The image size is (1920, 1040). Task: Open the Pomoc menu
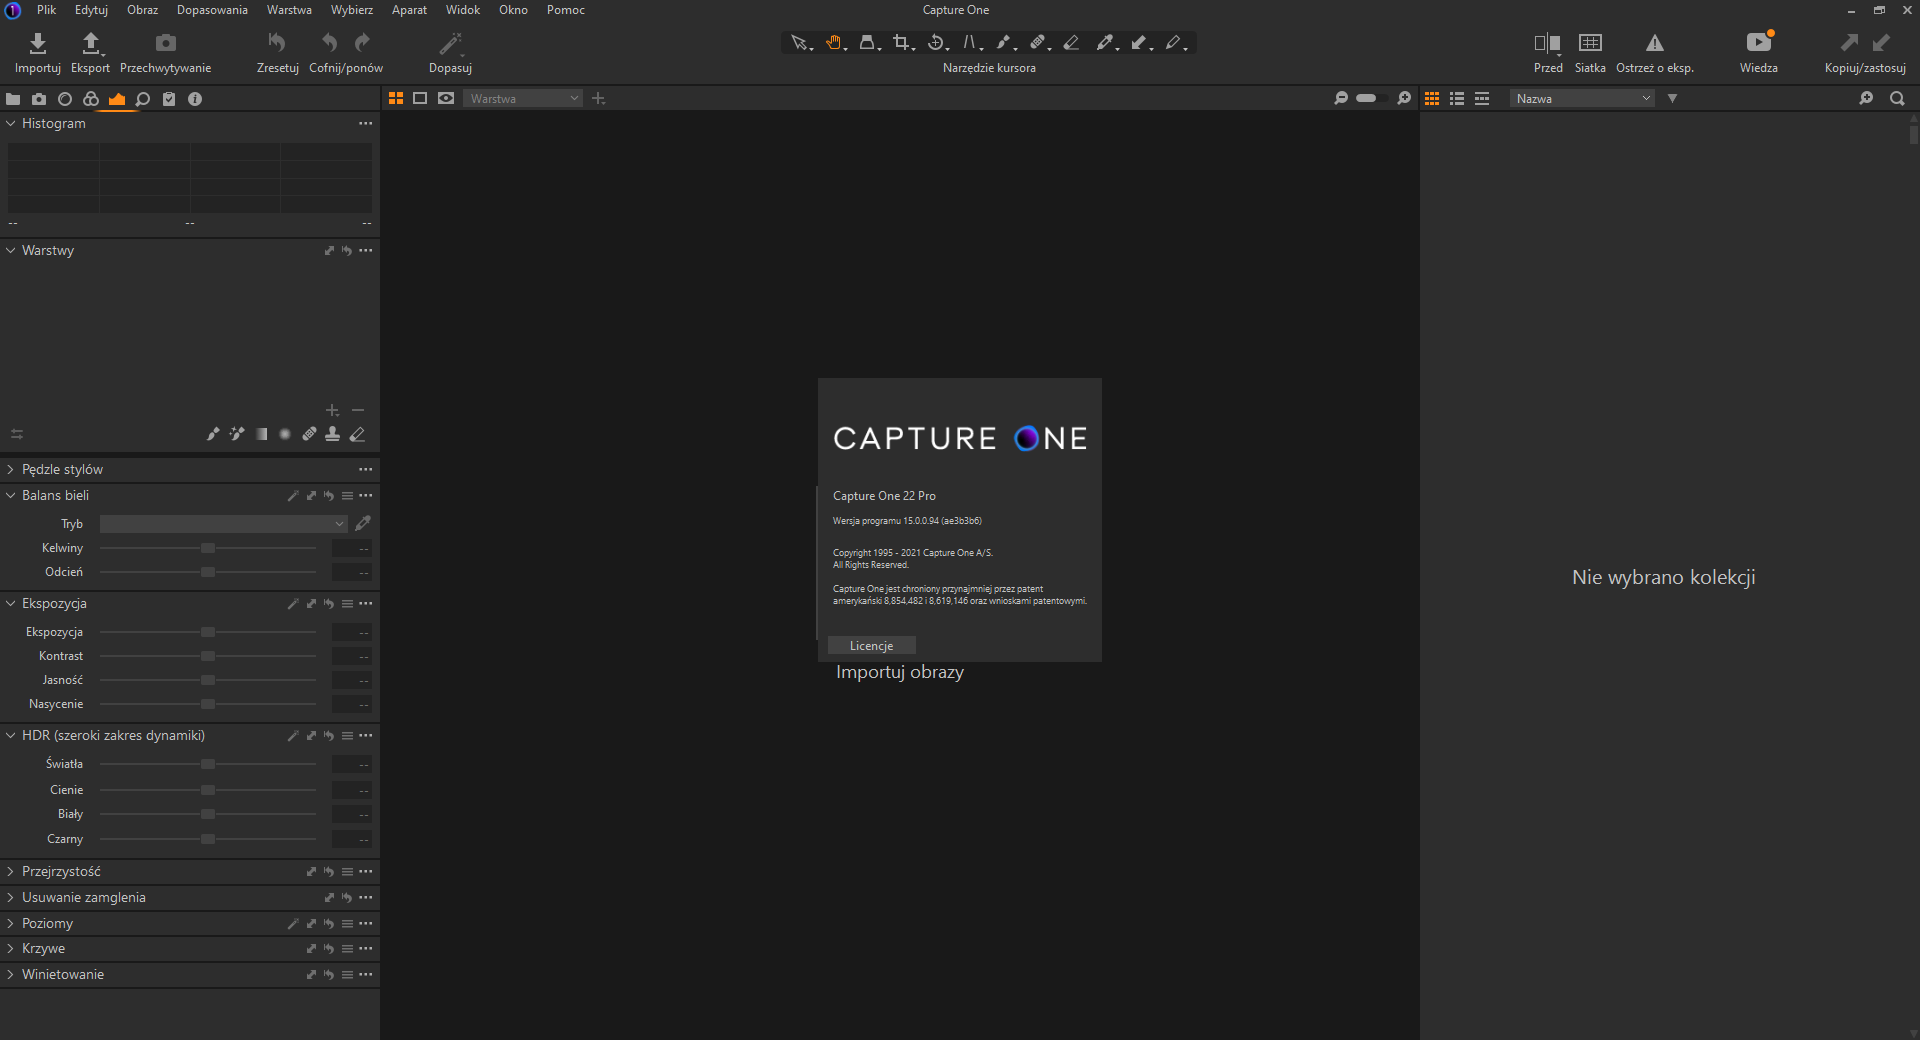coord(566,10)
